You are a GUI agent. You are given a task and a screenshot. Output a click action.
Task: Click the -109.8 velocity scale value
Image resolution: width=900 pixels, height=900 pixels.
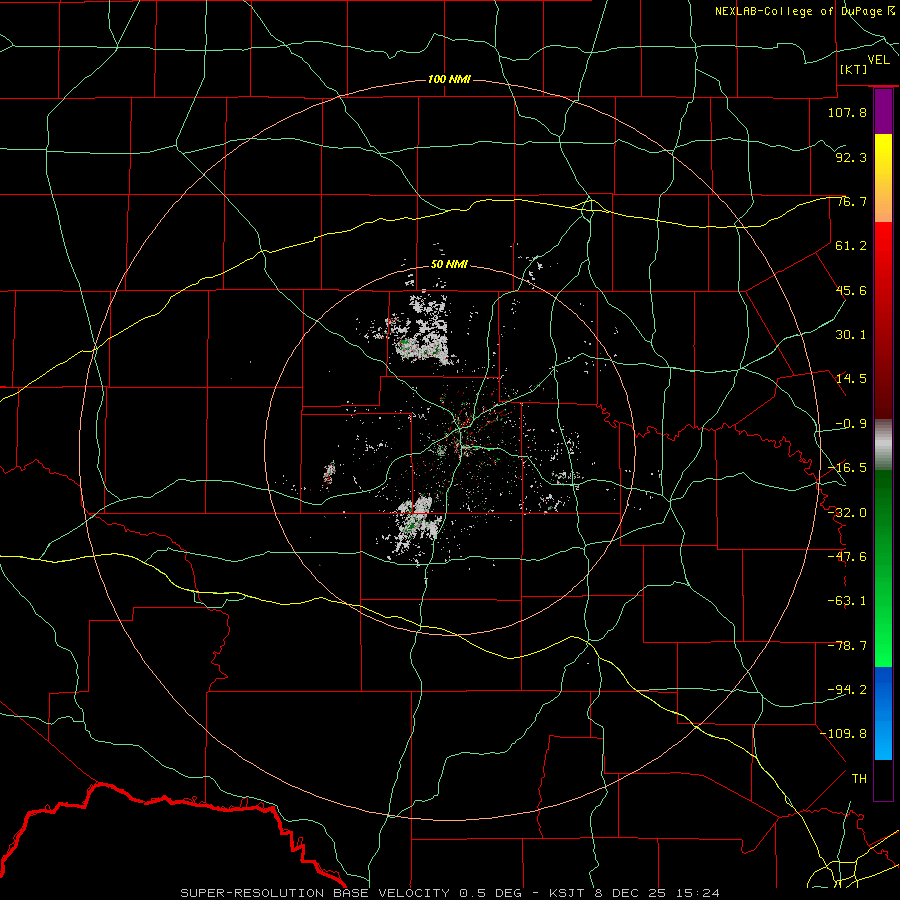click(x=844, y=734)
